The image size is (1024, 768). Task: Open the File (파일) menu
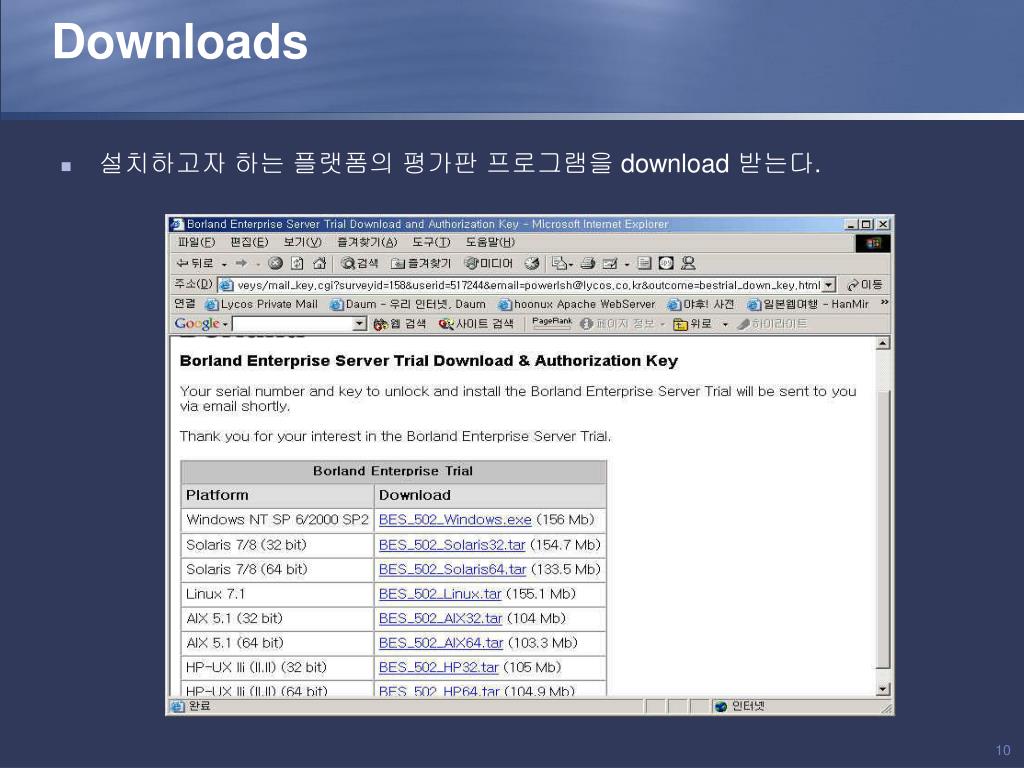tap(197, 242)
